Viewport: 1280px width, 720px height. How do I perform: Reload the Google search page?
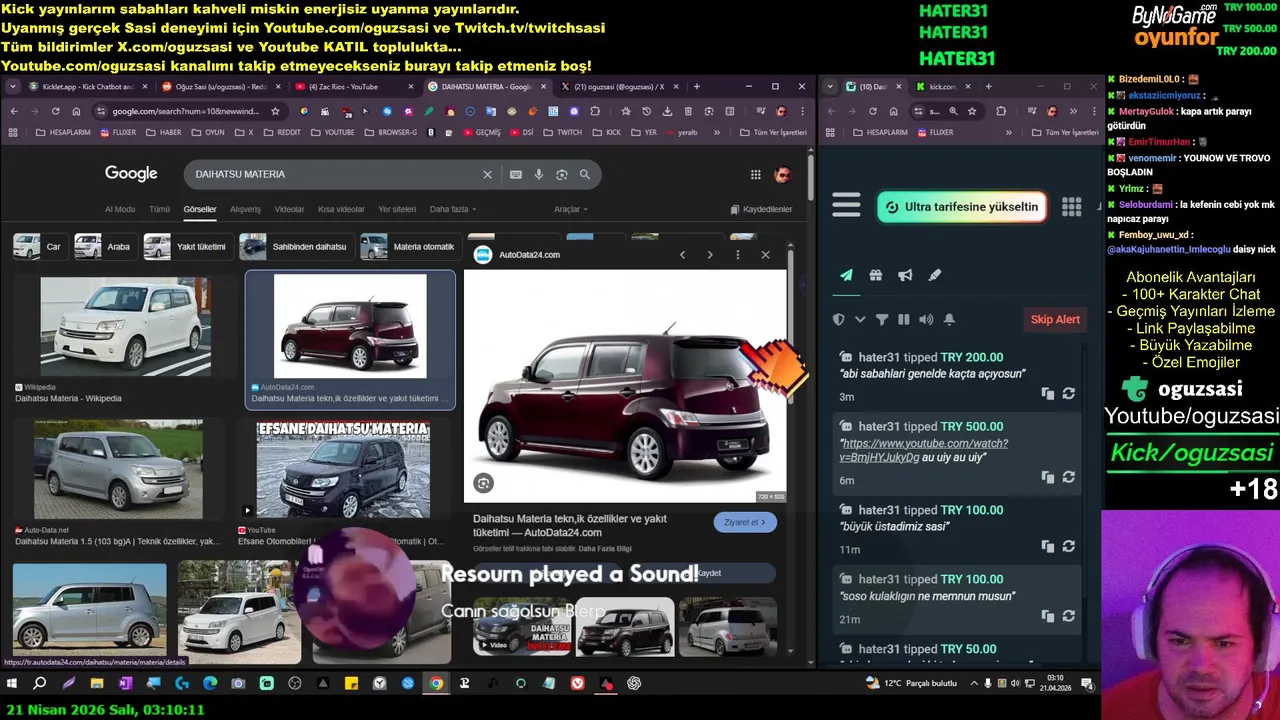(x=55, y=111)
